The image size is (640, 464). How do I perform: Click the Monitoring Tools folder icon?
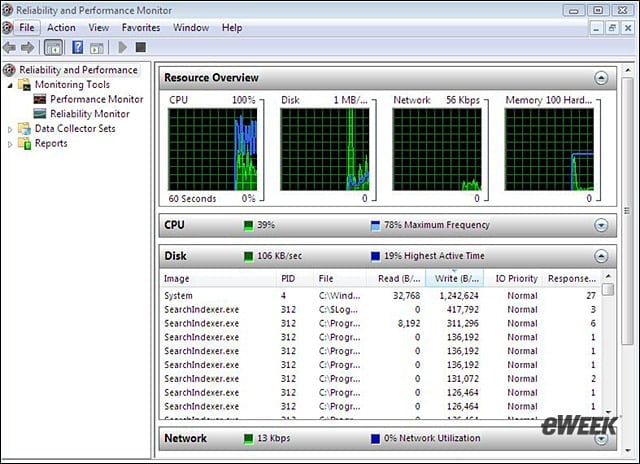[x=24, y=84]
